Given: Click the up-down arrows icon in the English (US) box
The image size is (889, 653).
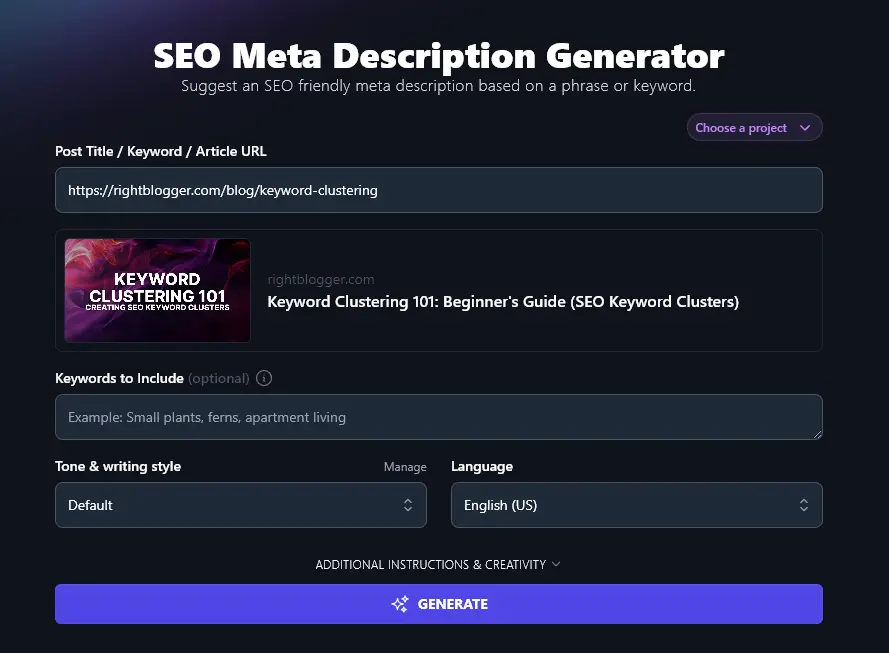Looking at the screenshot, I should [804, 505].
